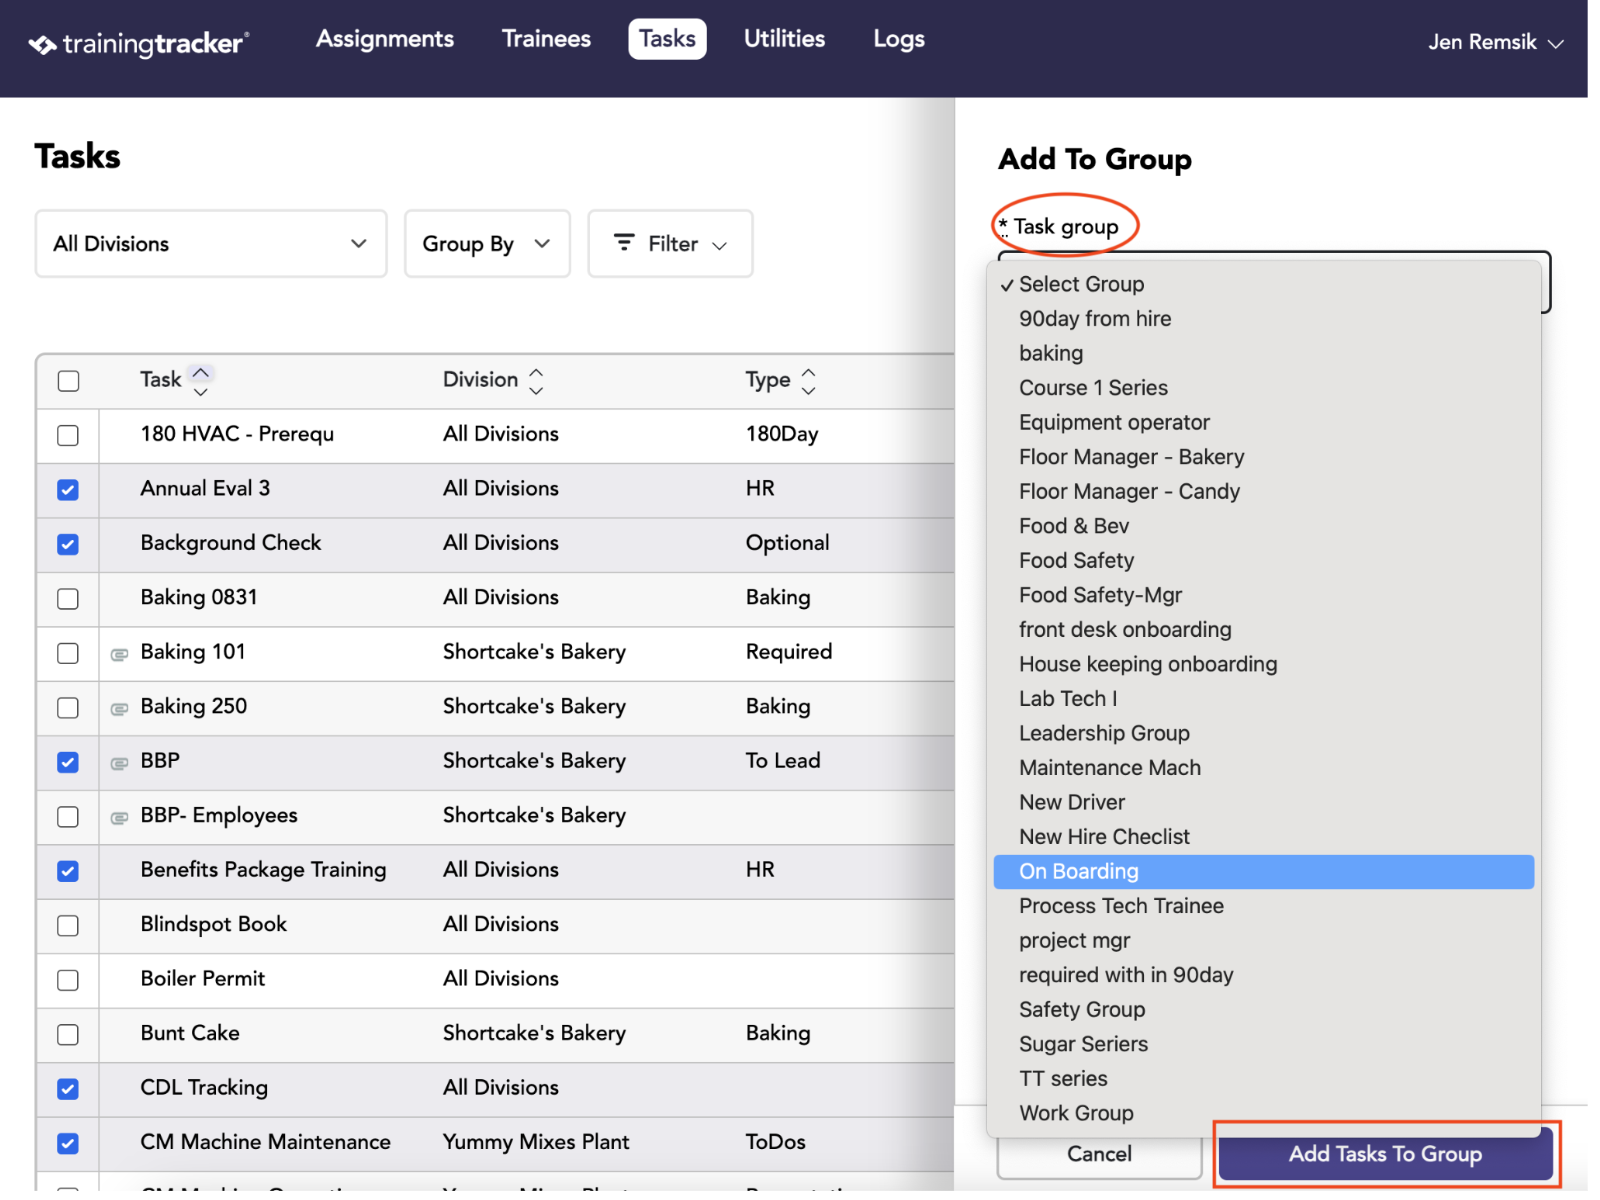
Task: Sort by Task column arrows
Action: 201,381
